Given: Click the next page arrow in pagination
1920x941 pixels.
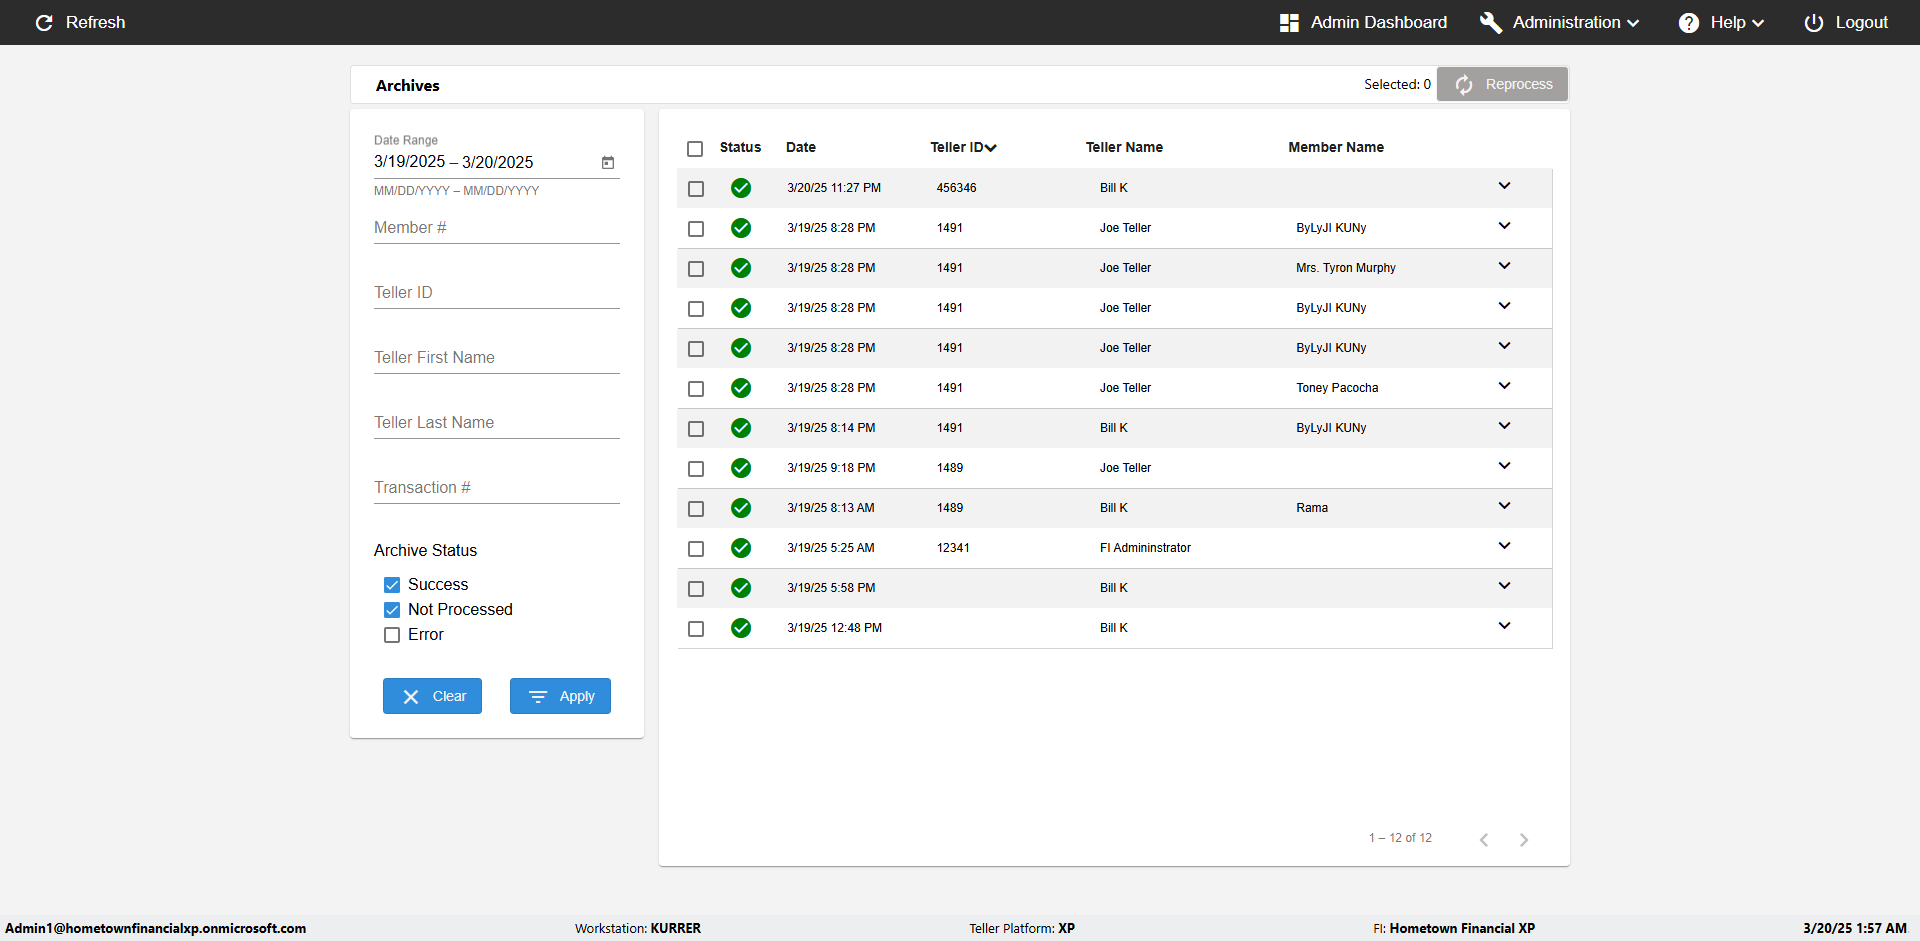Looking at the screenshot, I should 1523,840.
